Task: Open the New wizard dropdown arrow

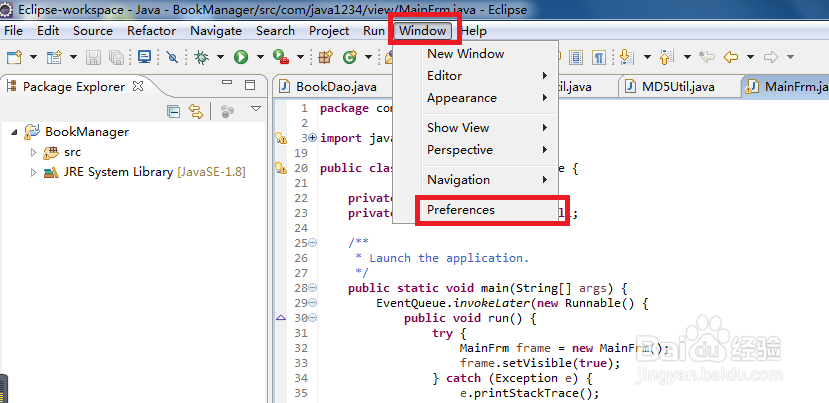Action: point(33,57)
